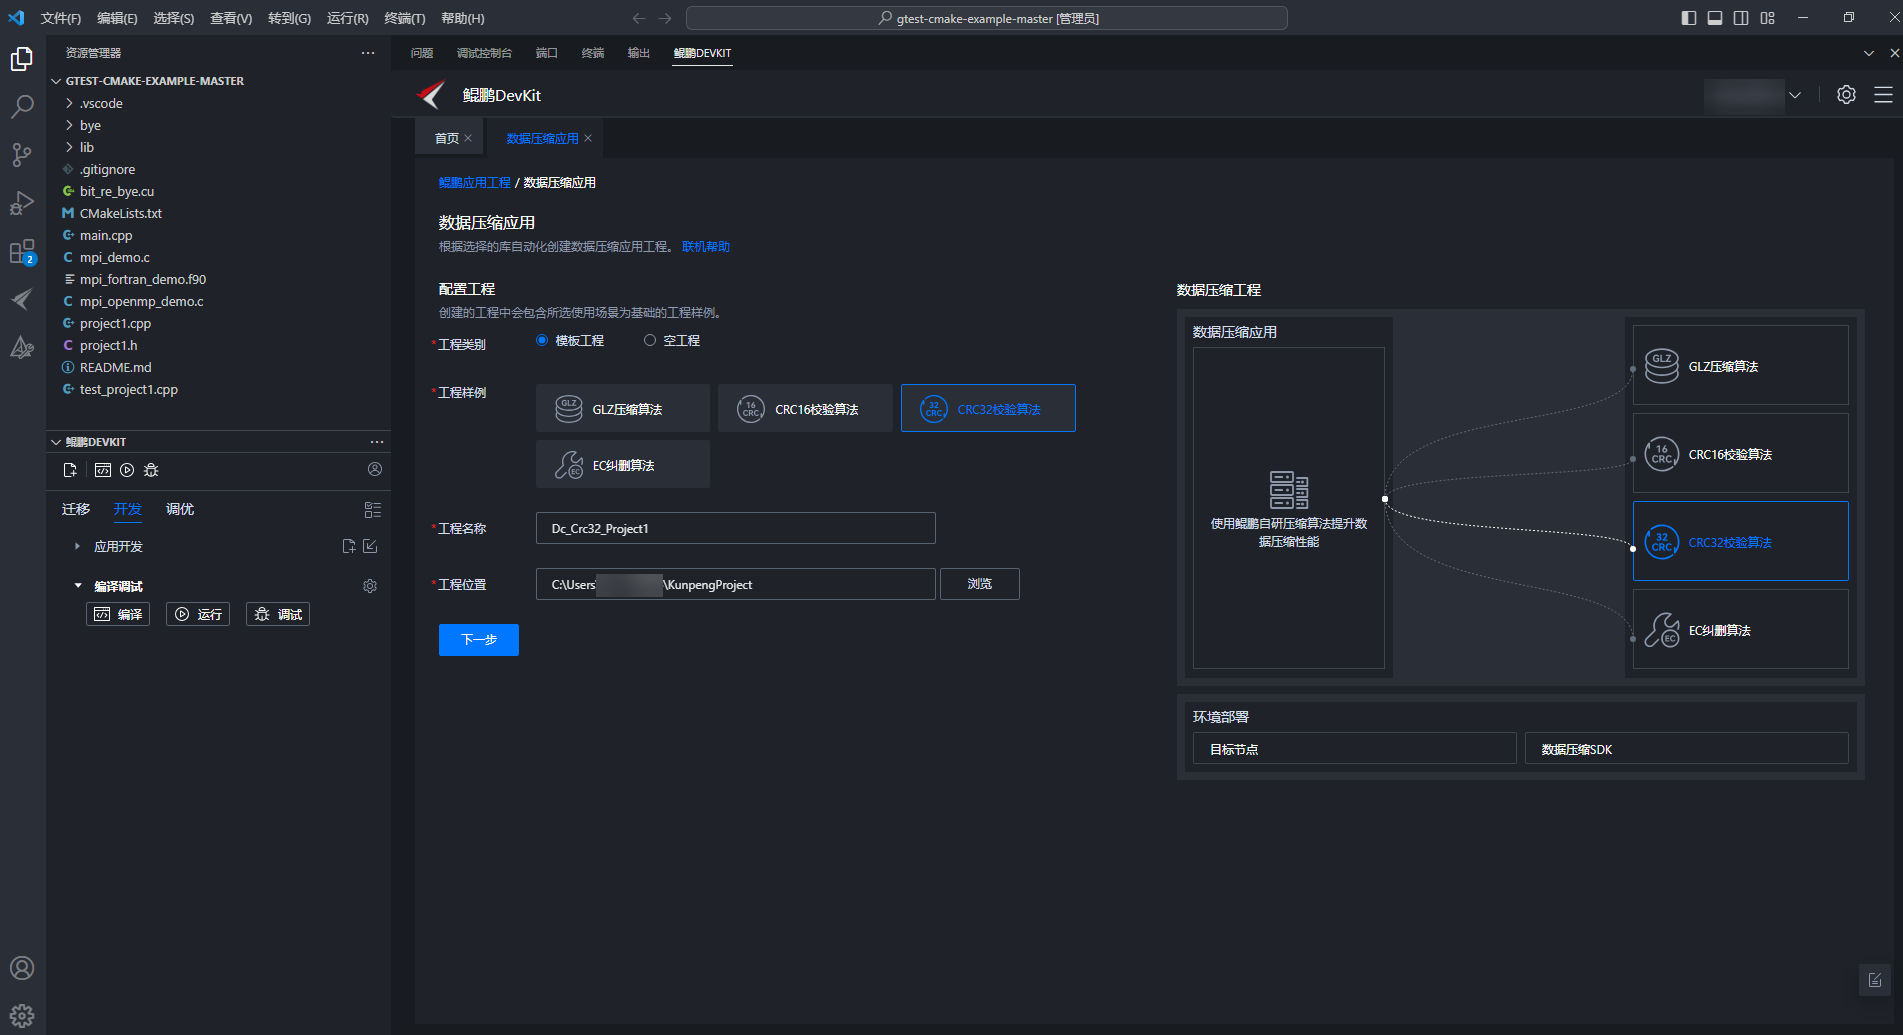1903x1035 pixels.
Task: Open 终端(T) menu
Action: click(x=405, y=18)
